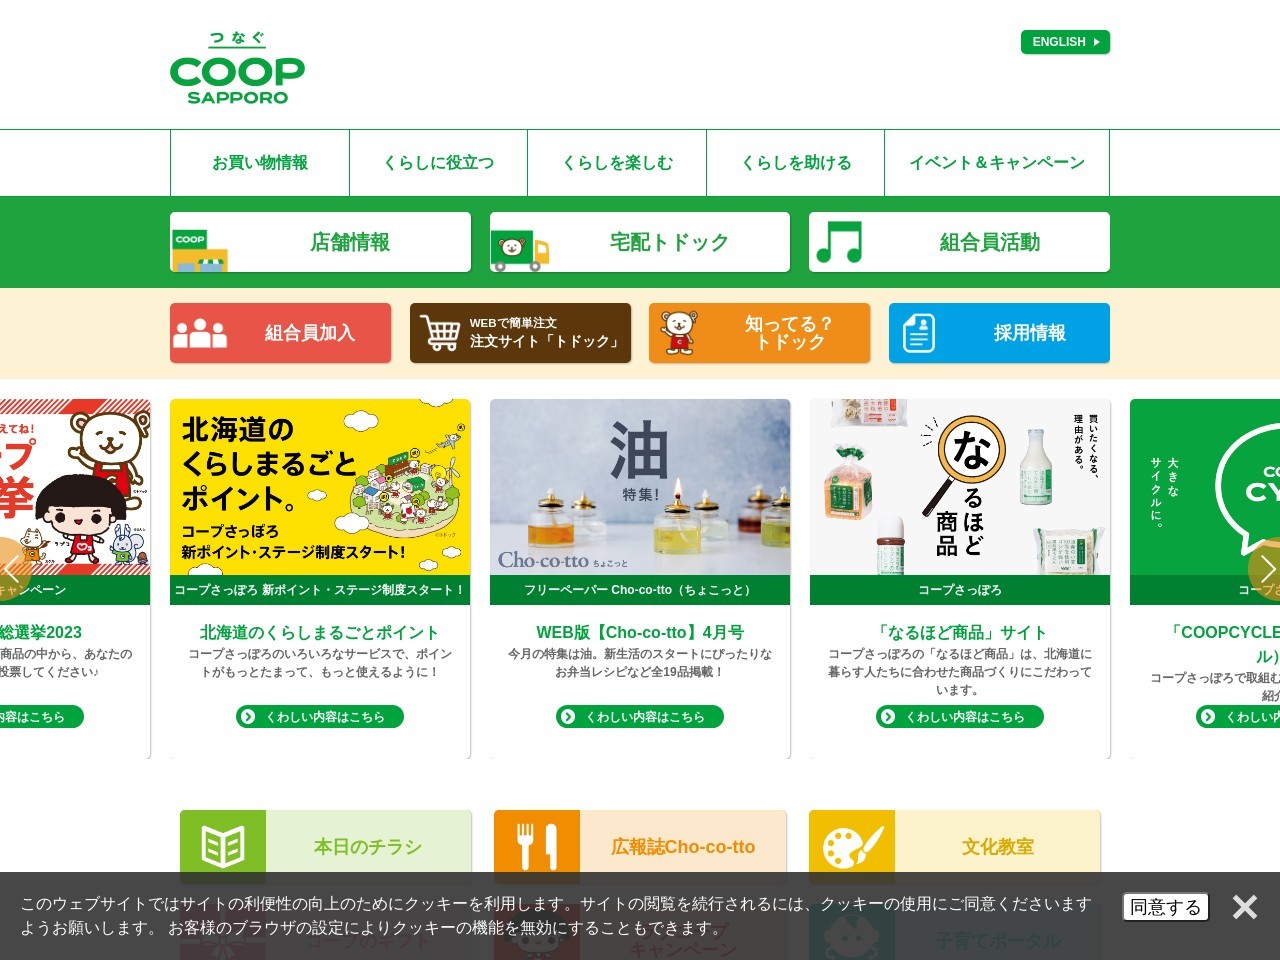Click くわしい内容はこちら under なるほど商品サイト
Viewport: 1280px width, 960px height.
960,717
